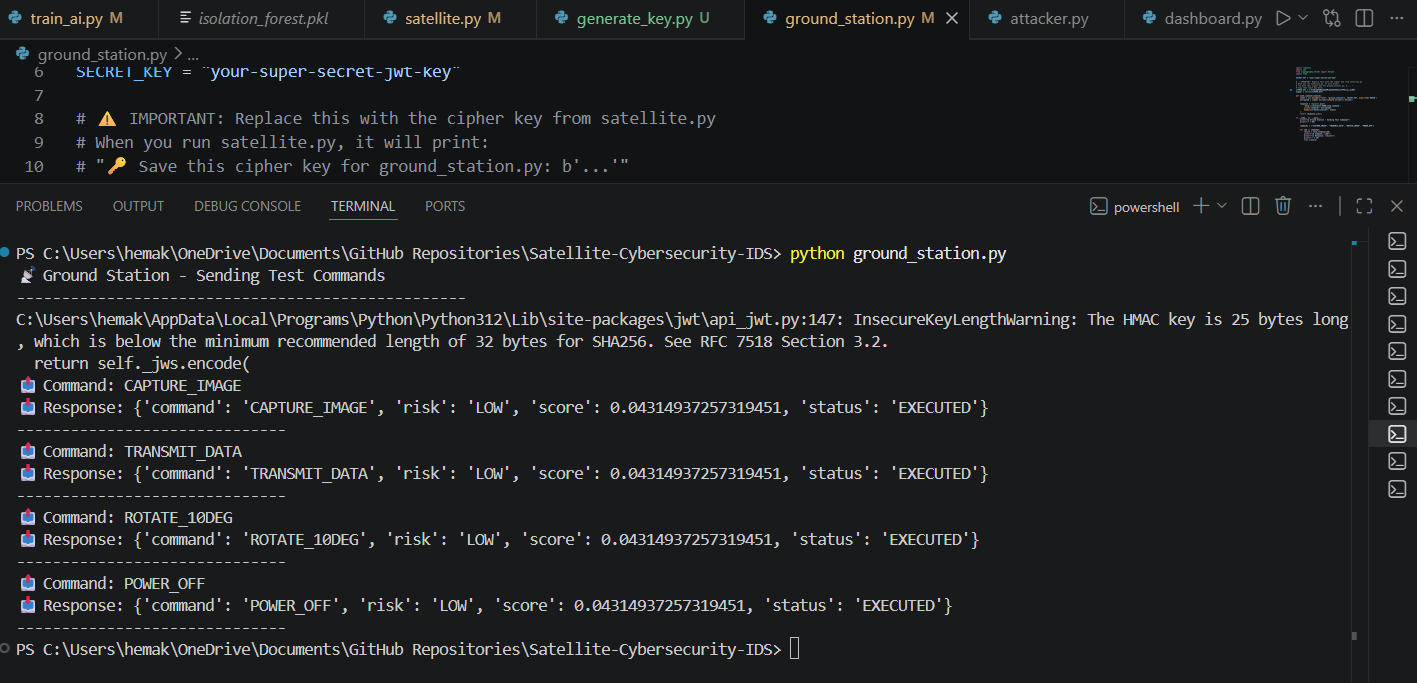Open terminal panel more actions menu

(x=1314, y=206)
